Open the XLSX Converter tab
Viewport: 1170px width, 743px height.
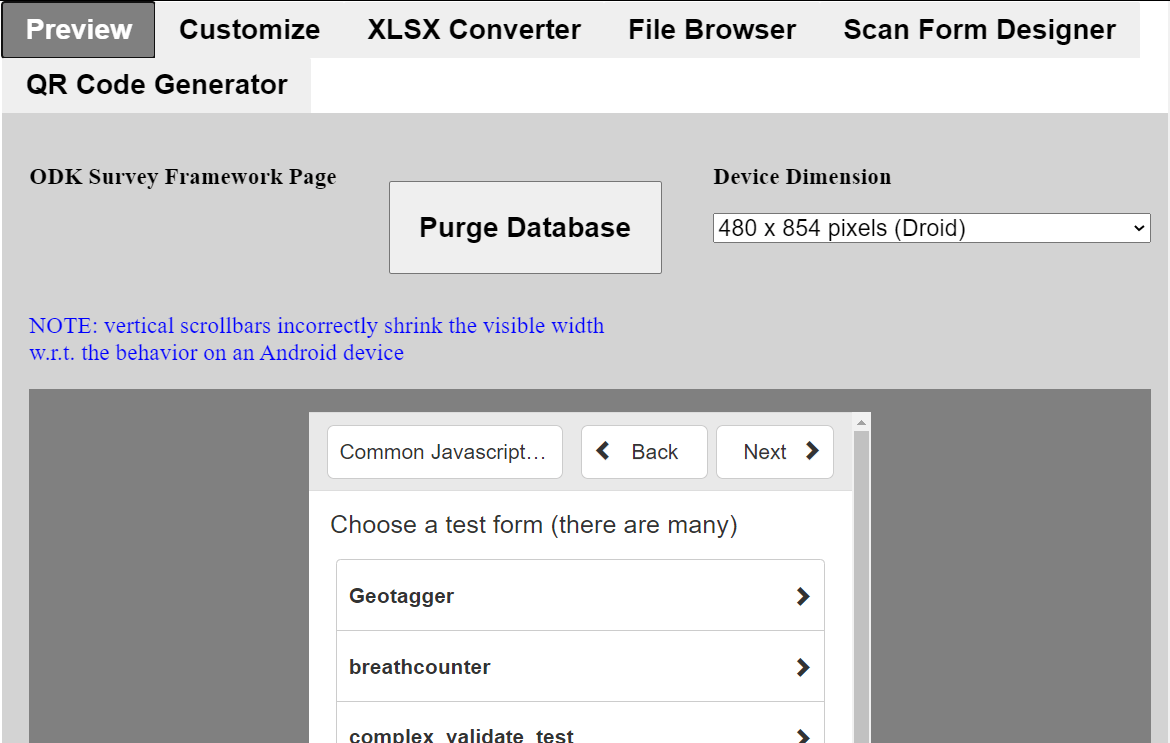pyautogui.click(x=474, y=30)
